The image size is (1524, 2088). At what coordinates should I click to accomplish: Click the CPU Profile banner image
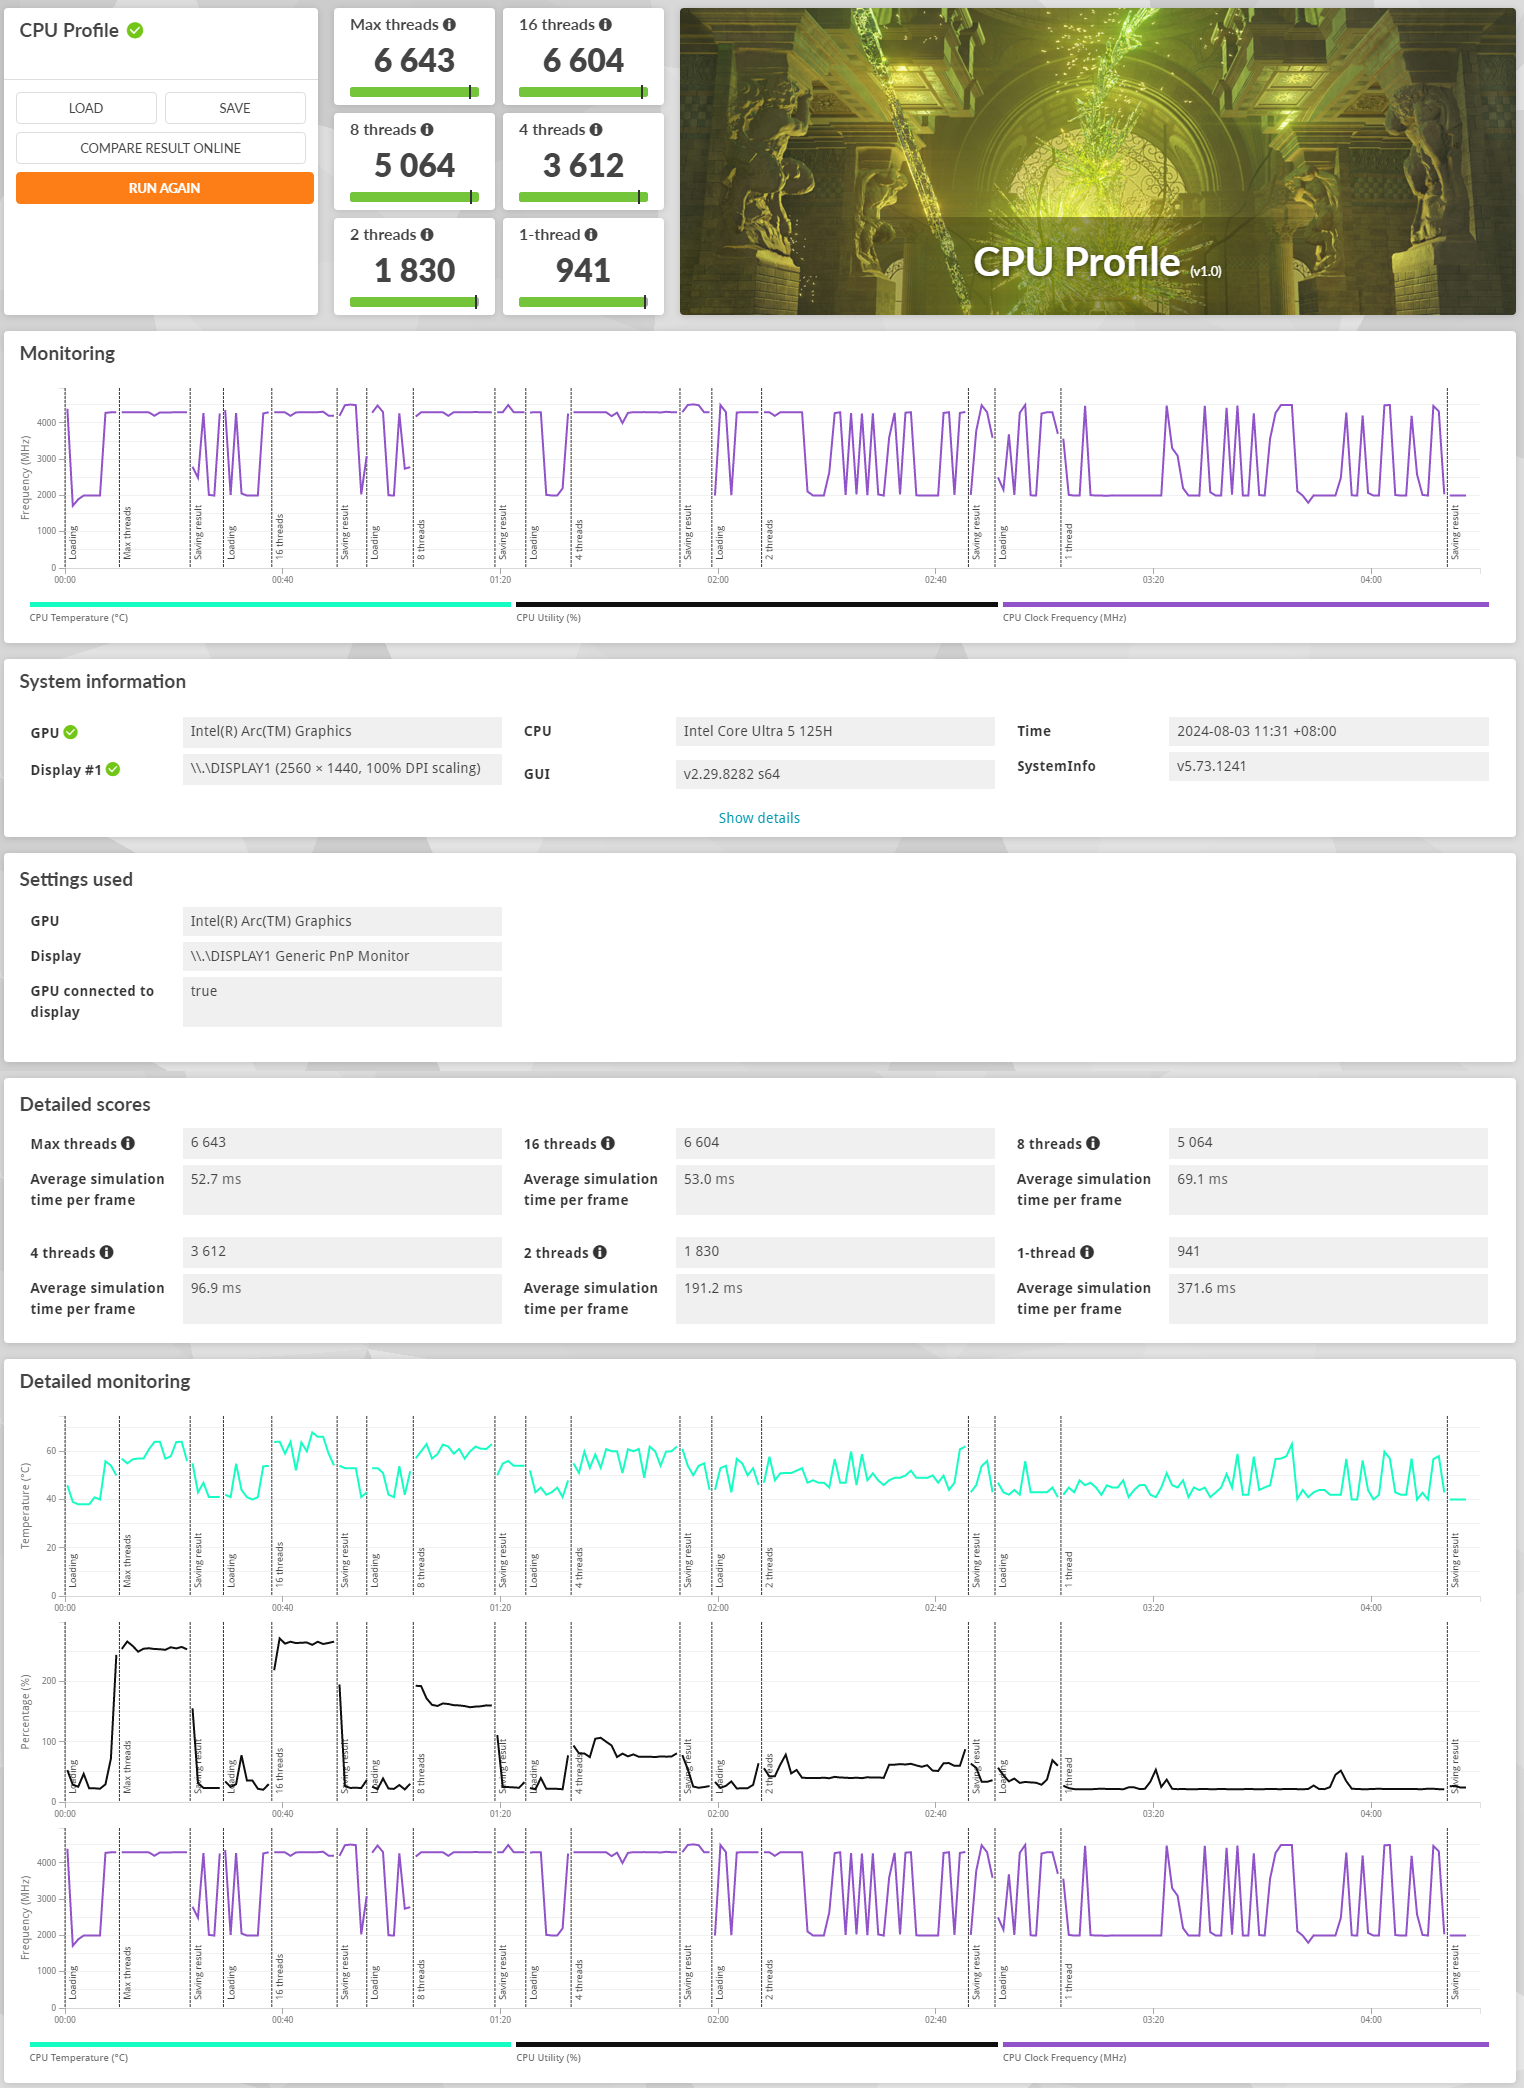click(1097, 162)
